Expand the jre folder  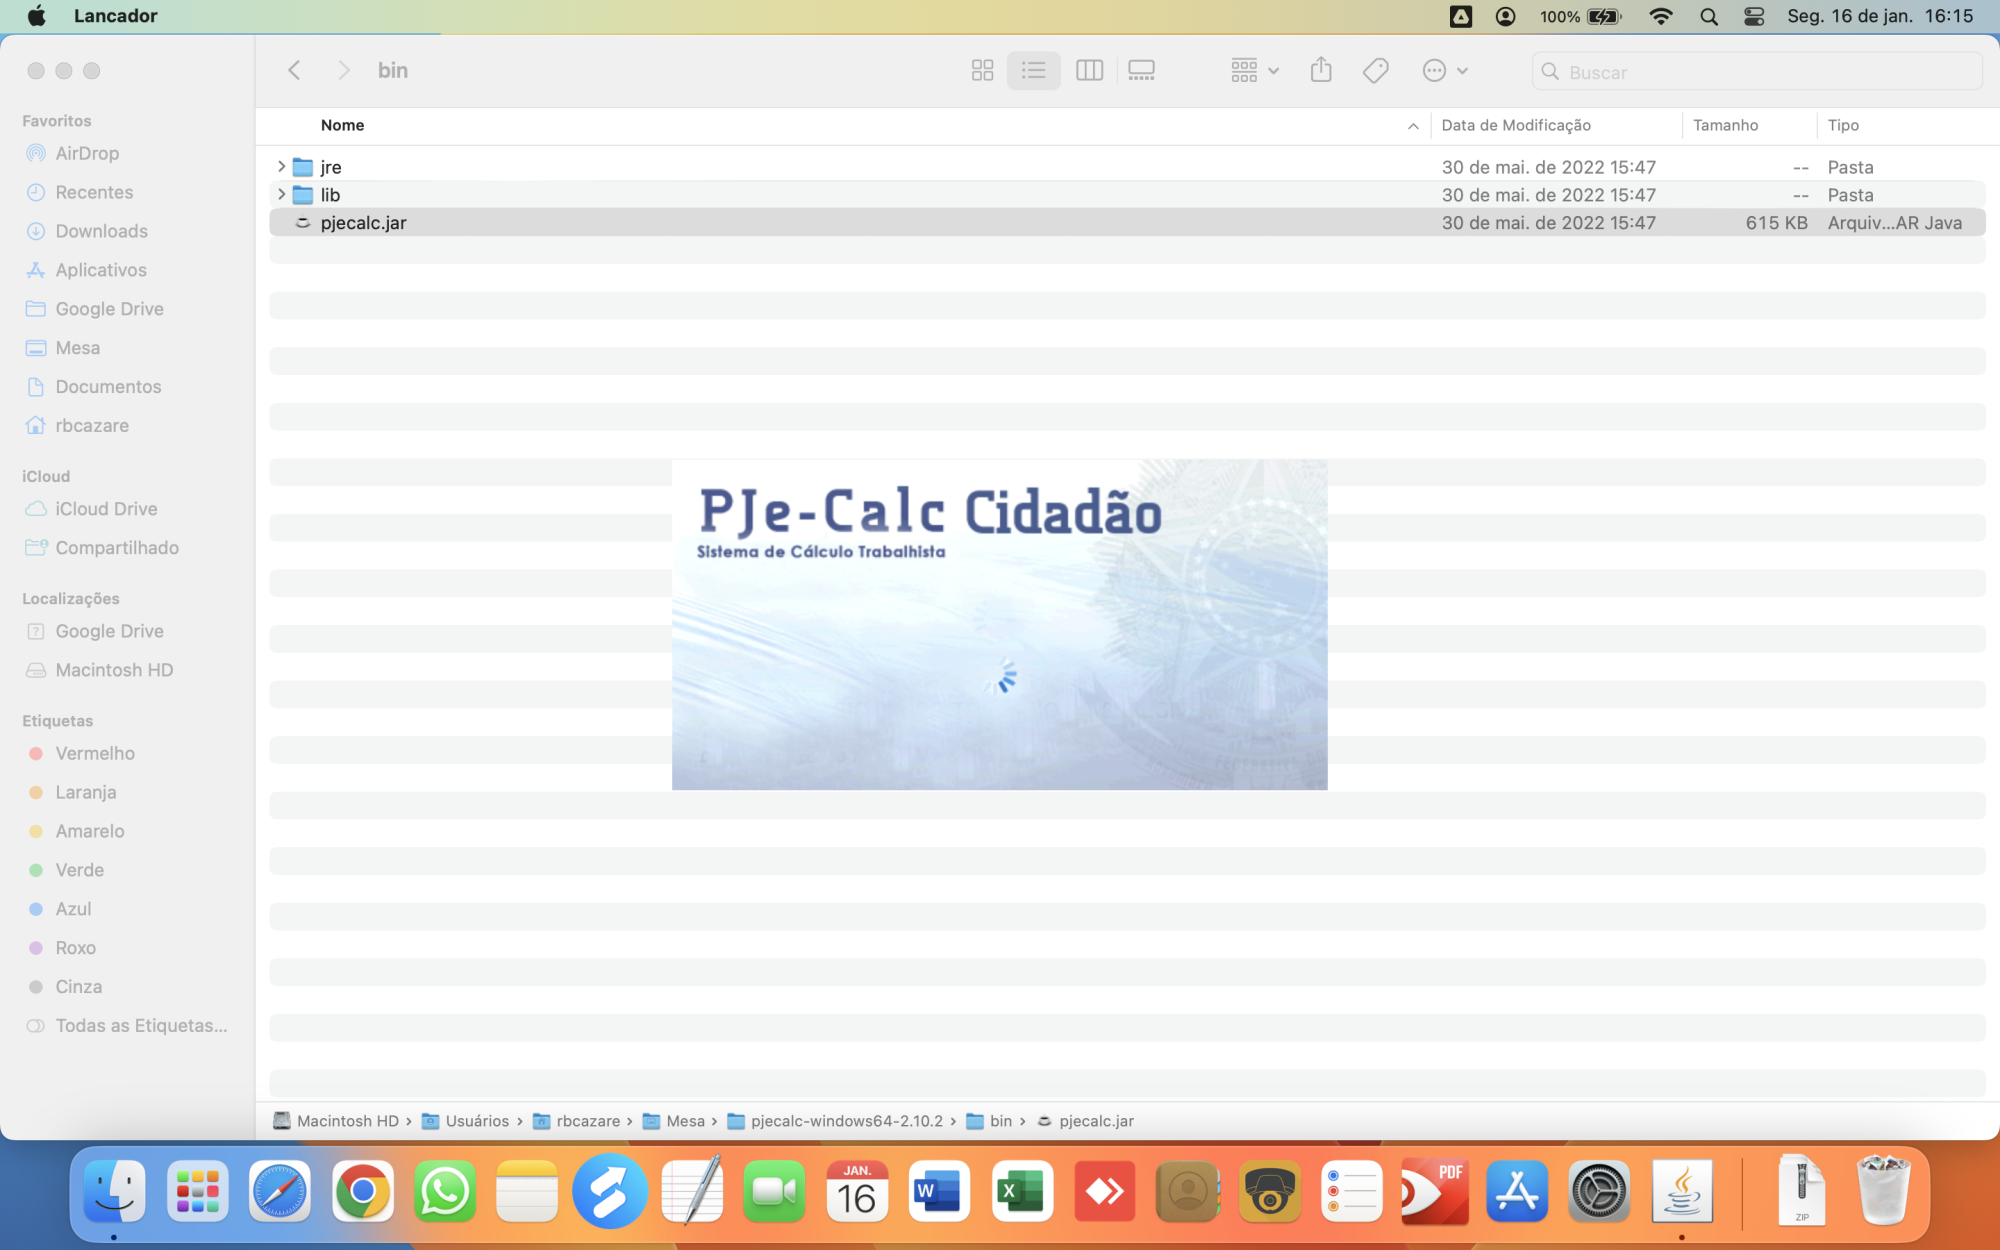coord(281,167)
